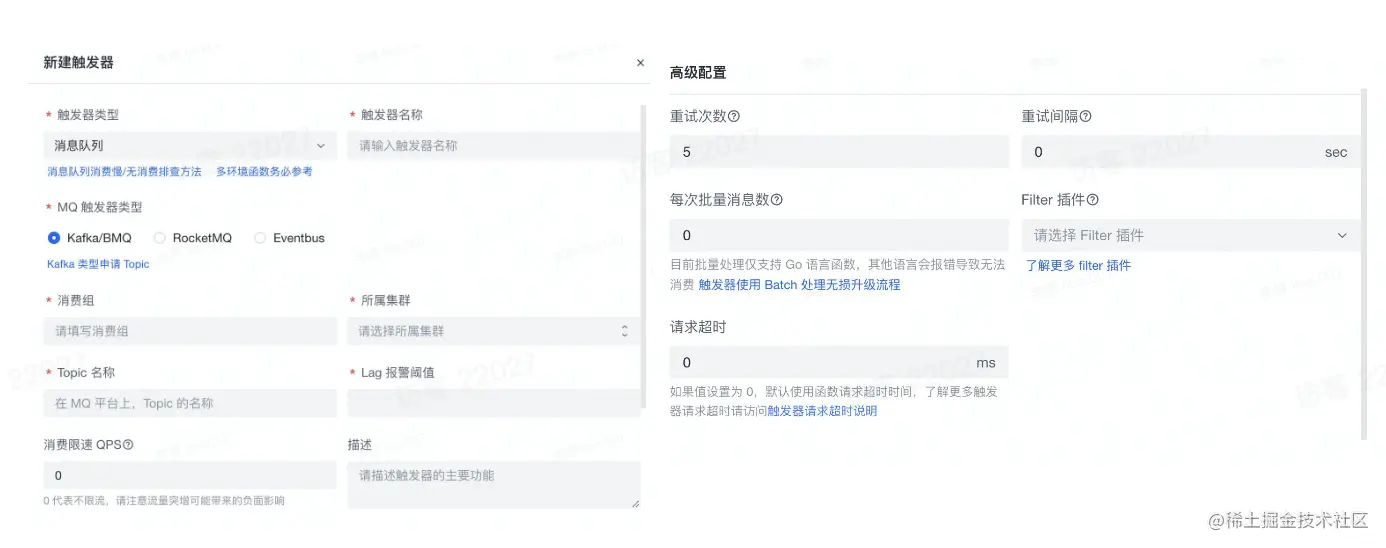Open 消息队列消费慢/无消费排查方法 link

click(124, 172)
